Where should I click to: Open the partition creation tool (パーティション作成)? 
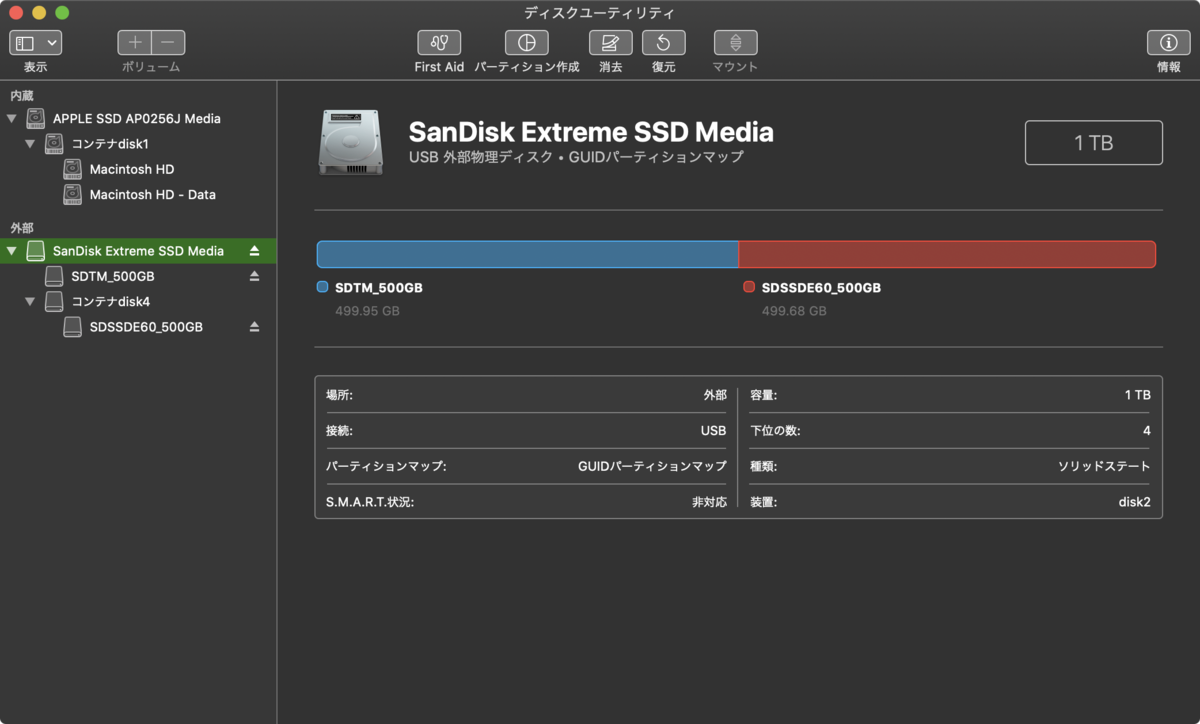[x=526, y=43]
